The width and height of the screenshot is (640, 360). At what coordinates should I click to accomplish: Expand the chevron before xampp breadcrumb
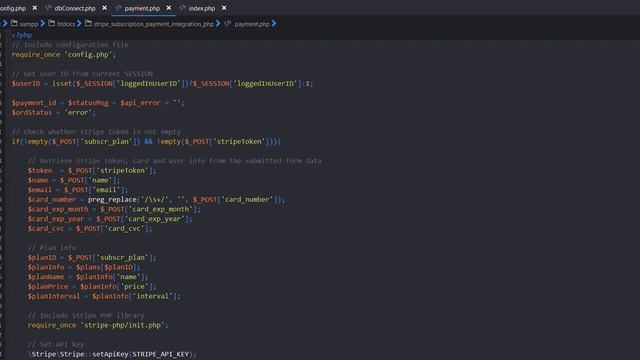click(x=5, y=24)
